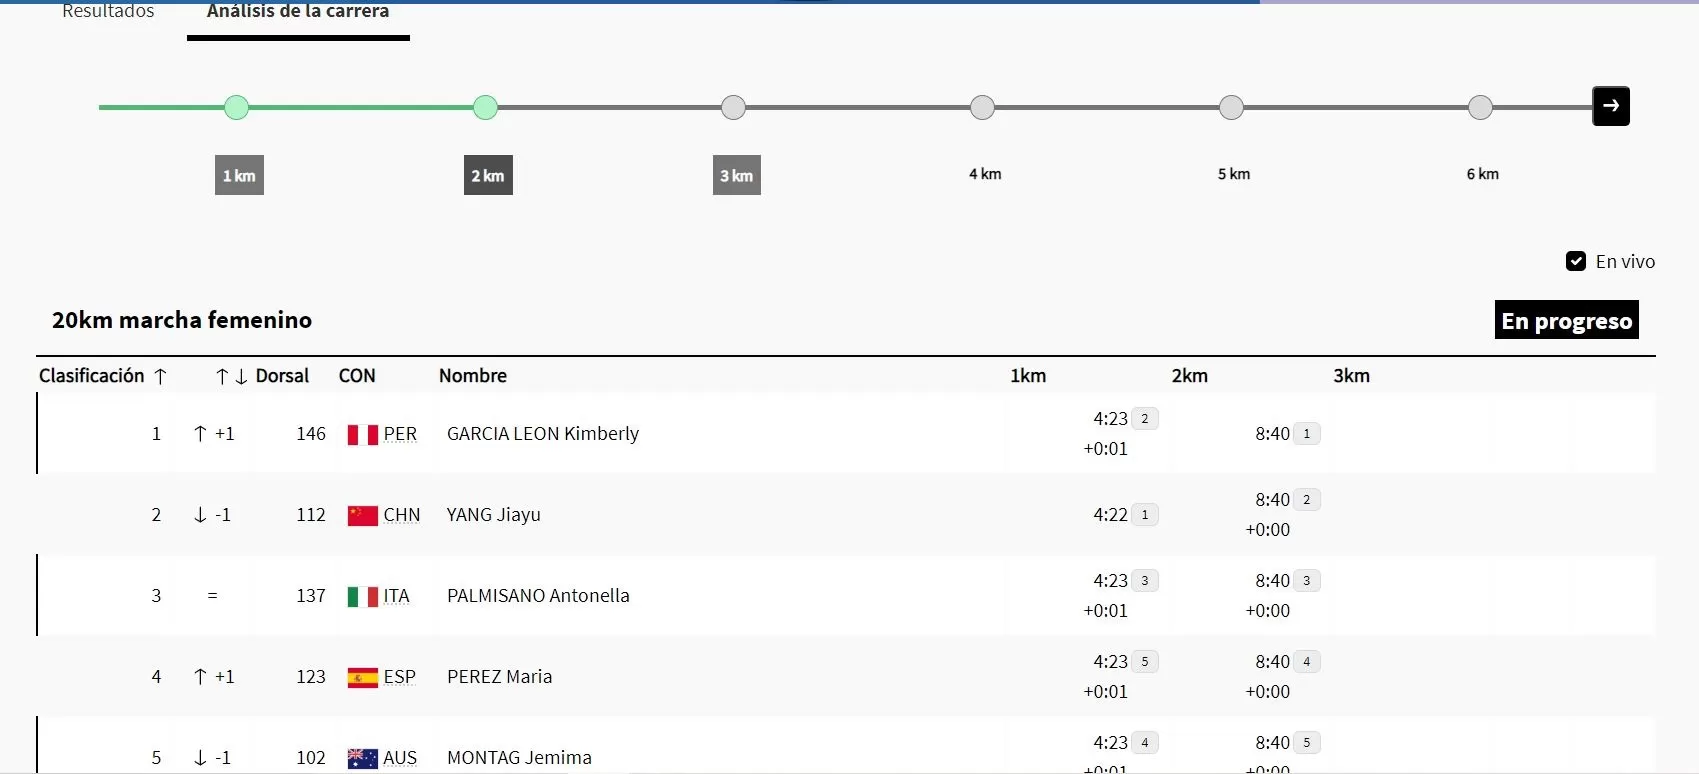This screenshot has height=774, width=1699.
Task: Switch to the Resultados tab
Action: click(x=108, y=11)
